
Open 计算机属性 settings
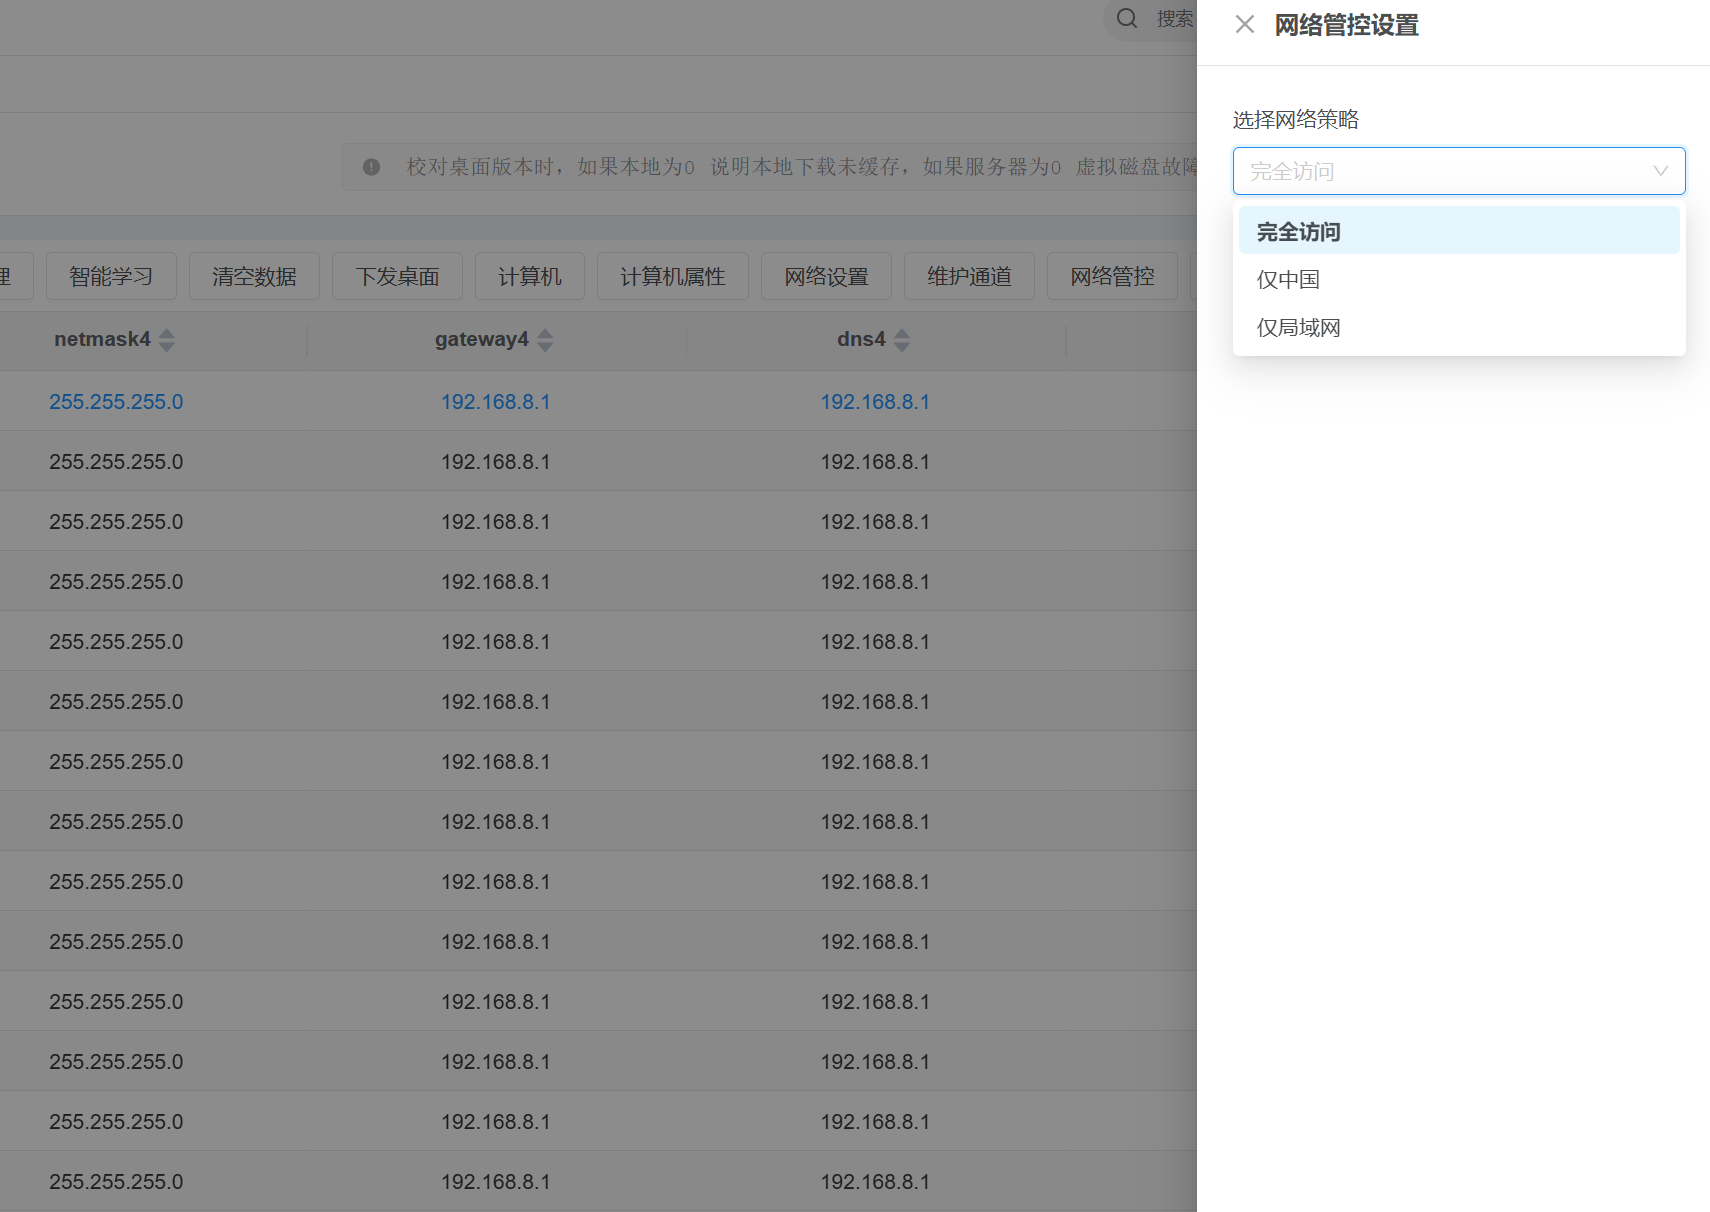(672, 277)
